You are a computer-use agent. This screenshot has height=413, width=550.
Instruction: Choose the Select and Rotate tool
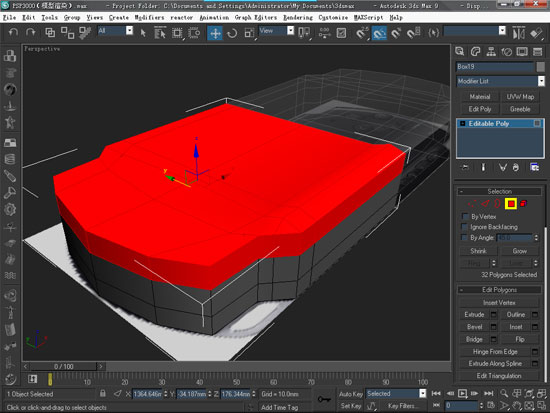[x=232, y=33]
